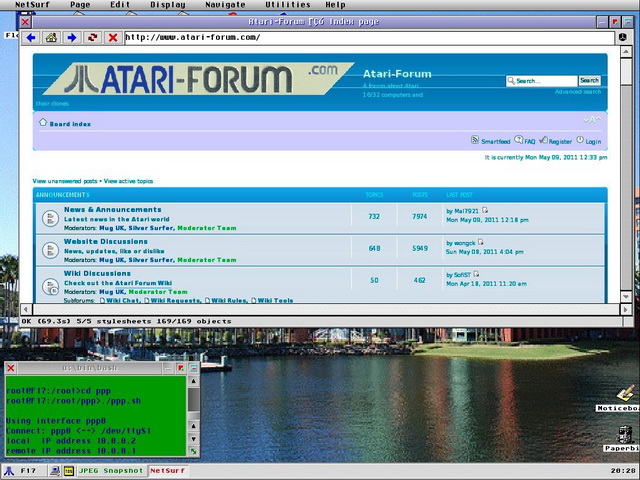Open the Help menu
The height and width of the screenshot is (480, 640).
[x=336, y=5]
